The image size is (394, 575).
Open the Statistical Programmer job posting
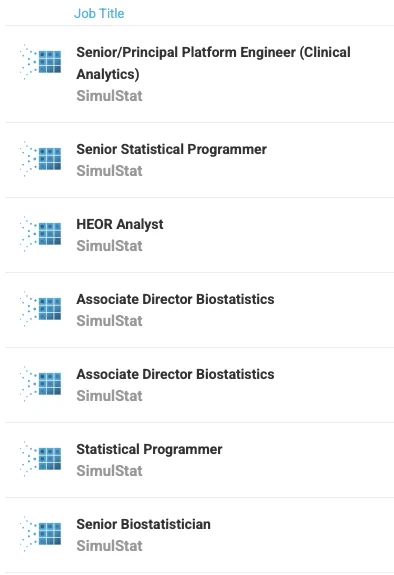click(x=149, y=449)
